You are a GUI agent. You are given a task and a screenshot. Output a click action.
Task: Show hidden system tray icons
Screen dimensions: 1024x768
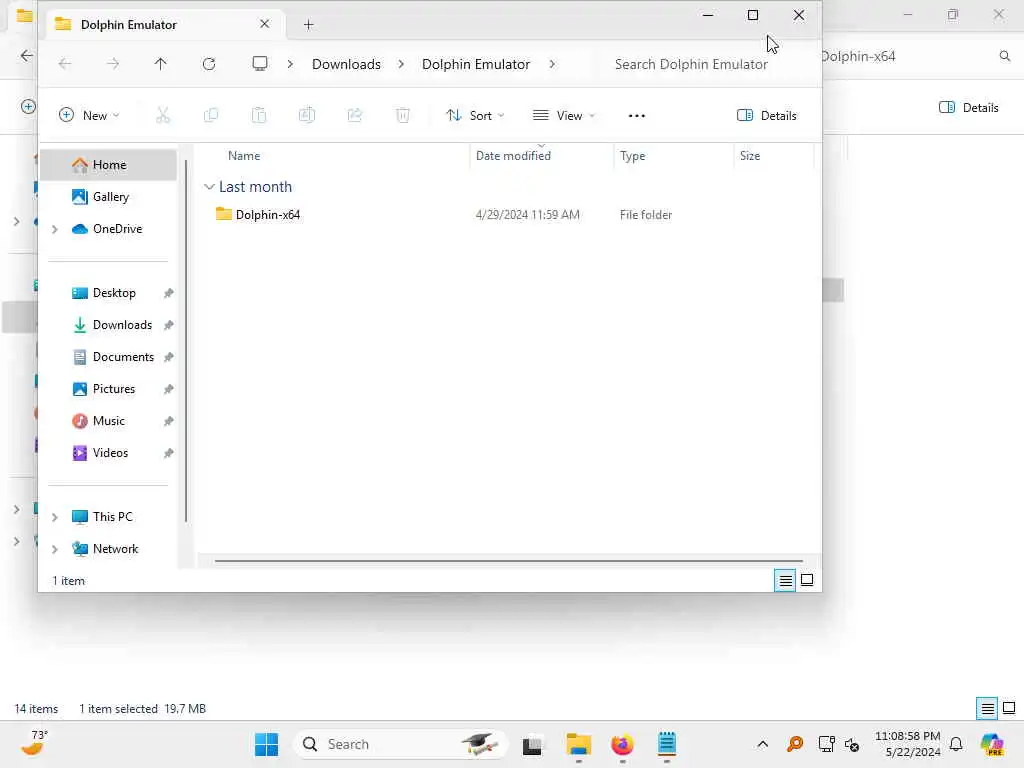762,744
